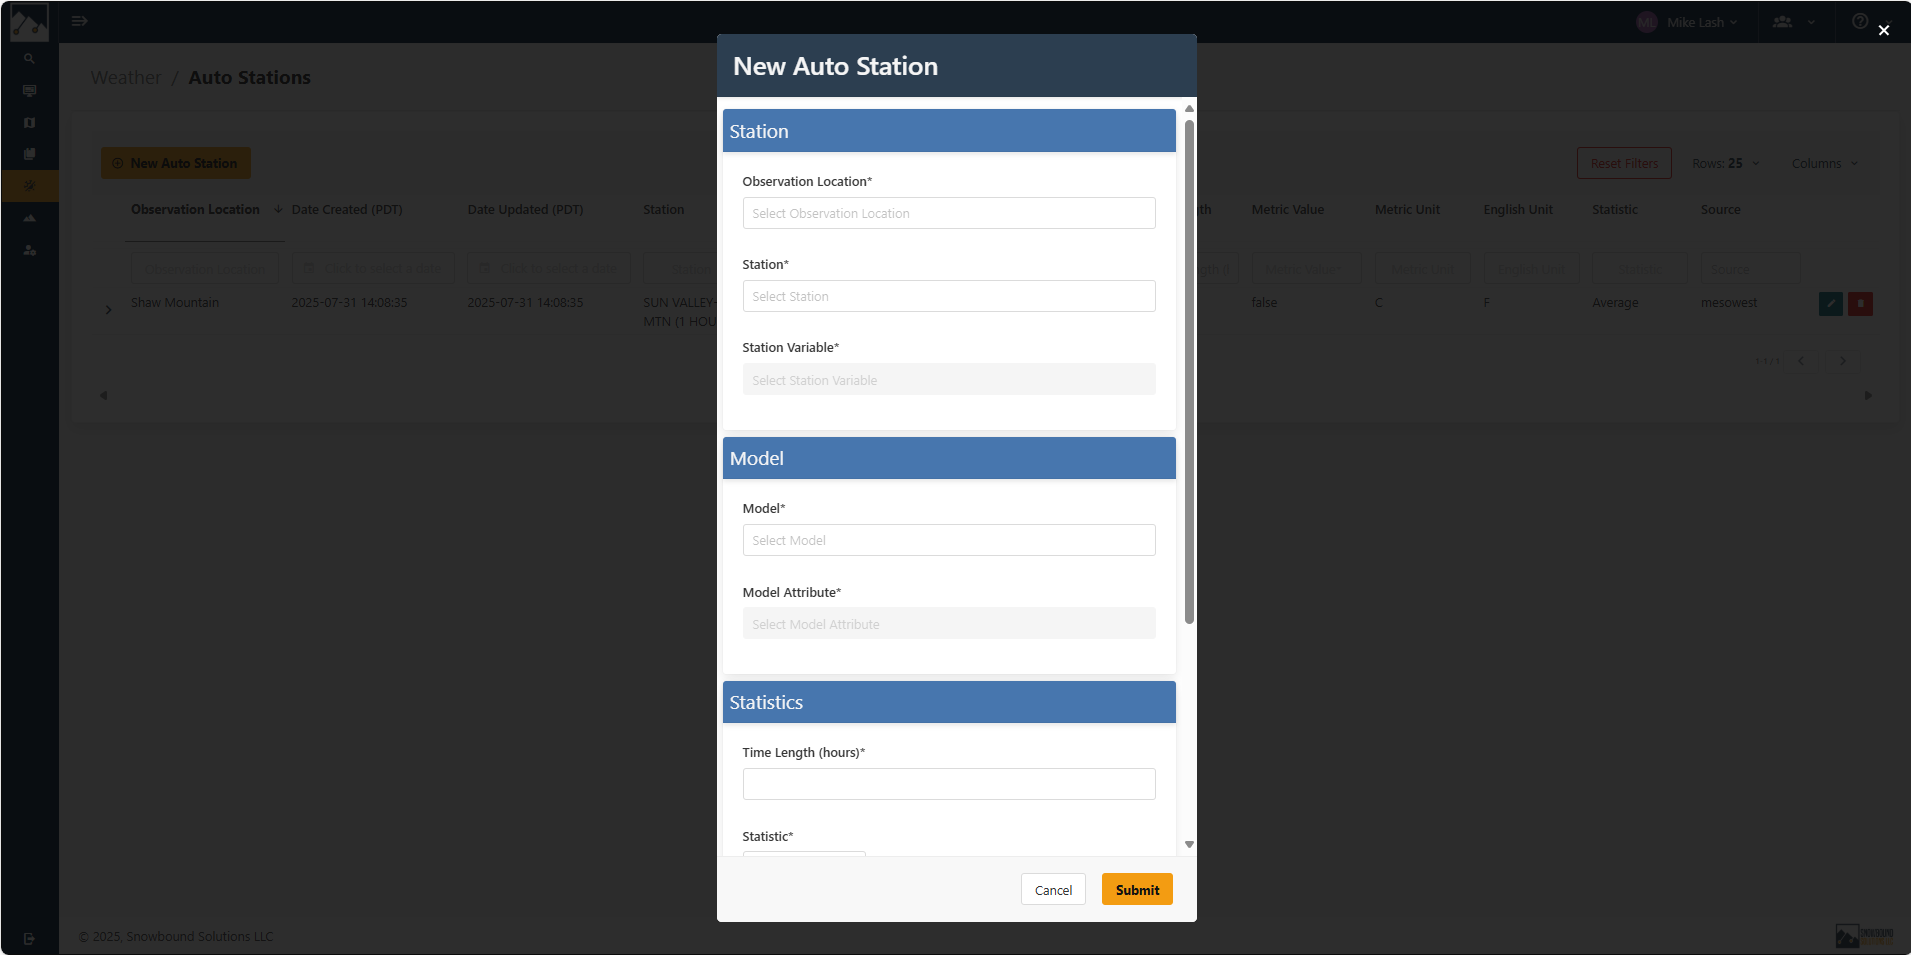Open the Mike Lash user menu

1688,22
